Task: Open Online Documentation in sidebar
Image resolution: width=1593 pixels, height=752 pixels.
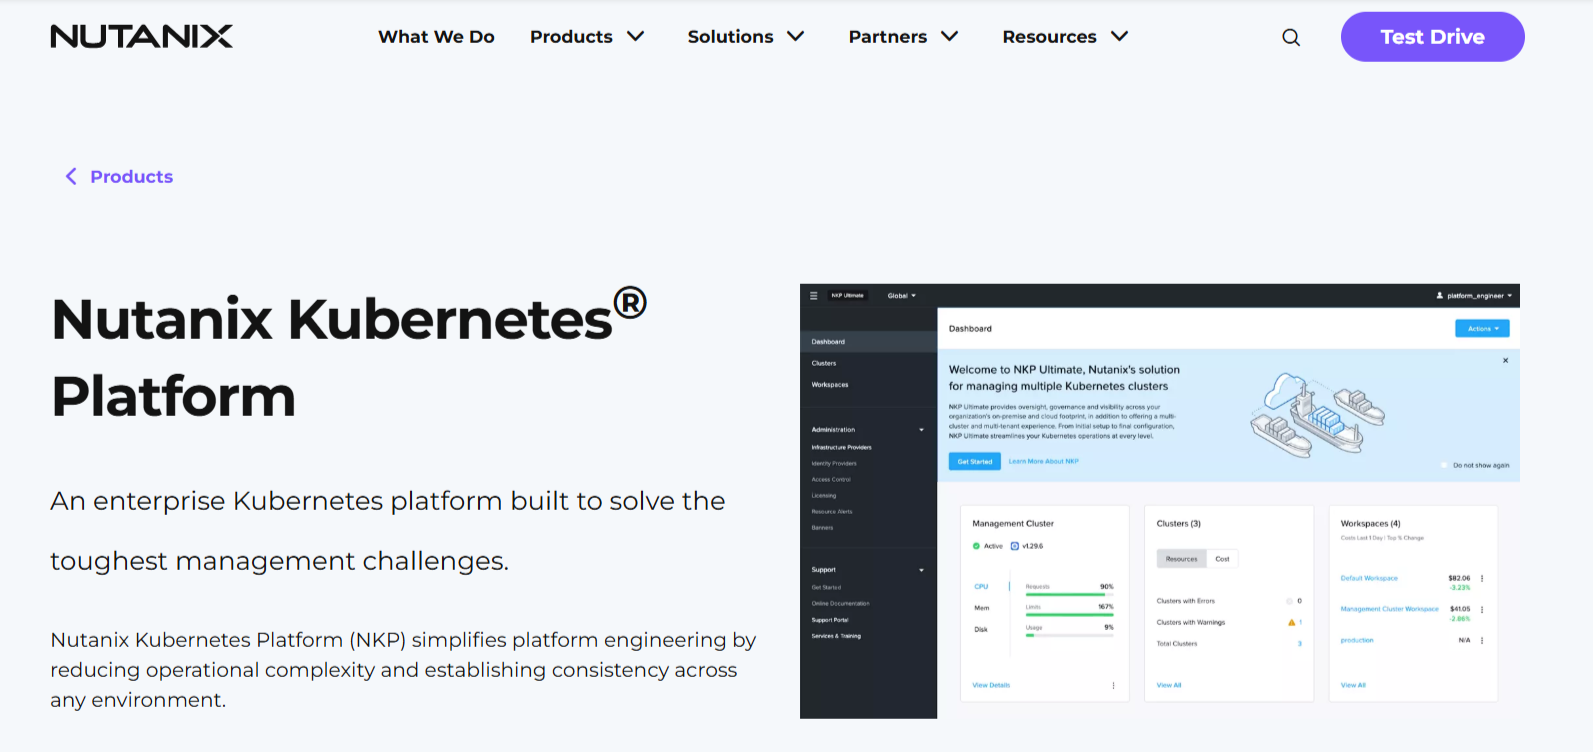Action: coord(840,604)
